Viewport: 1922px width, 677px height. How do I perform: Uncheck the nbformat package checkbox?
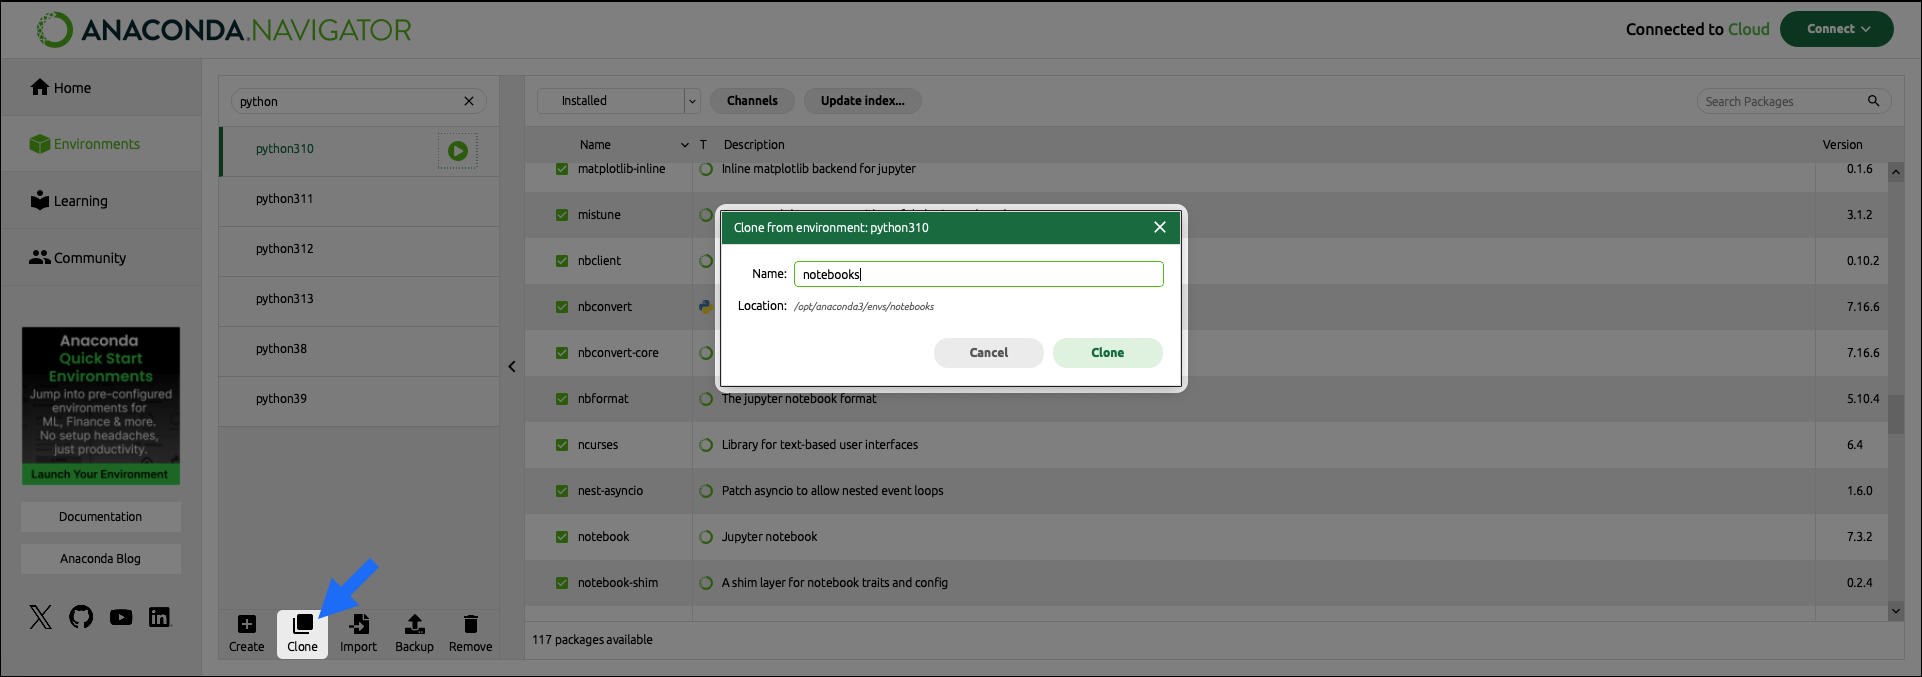point(562,399)
